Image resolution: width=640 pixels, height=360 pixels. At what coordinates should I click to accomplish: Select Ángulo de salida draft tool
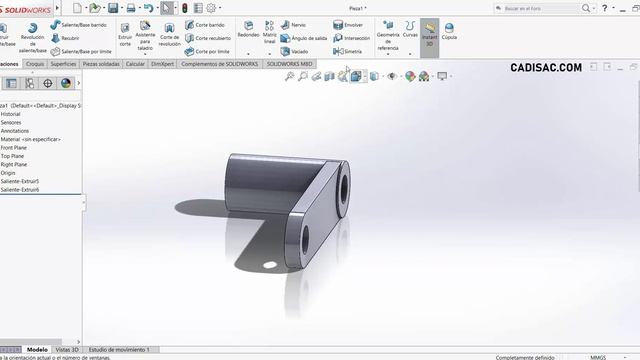coord(304,38)
